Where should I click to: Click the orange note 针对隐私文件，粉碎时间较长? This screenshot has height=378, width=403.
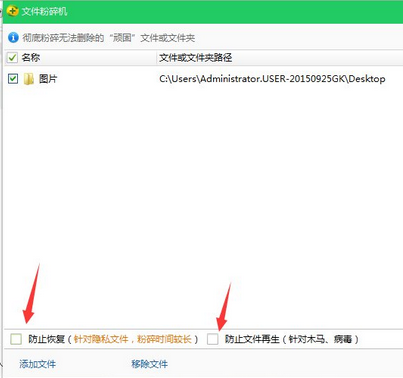coord(133,339)
